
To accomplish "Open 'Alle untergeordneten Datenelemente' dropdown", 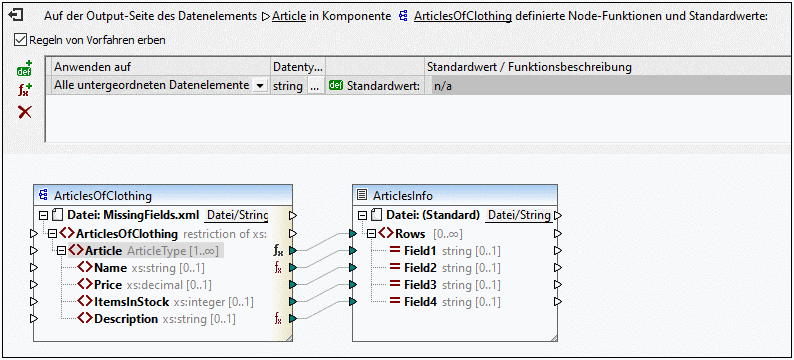I will point(259,86).
